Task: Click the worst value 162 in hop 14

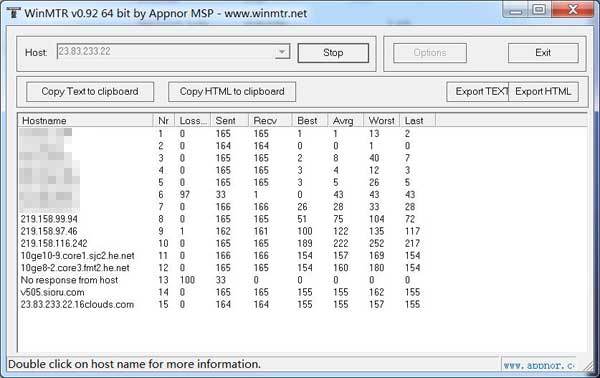Action: point(377,292)
